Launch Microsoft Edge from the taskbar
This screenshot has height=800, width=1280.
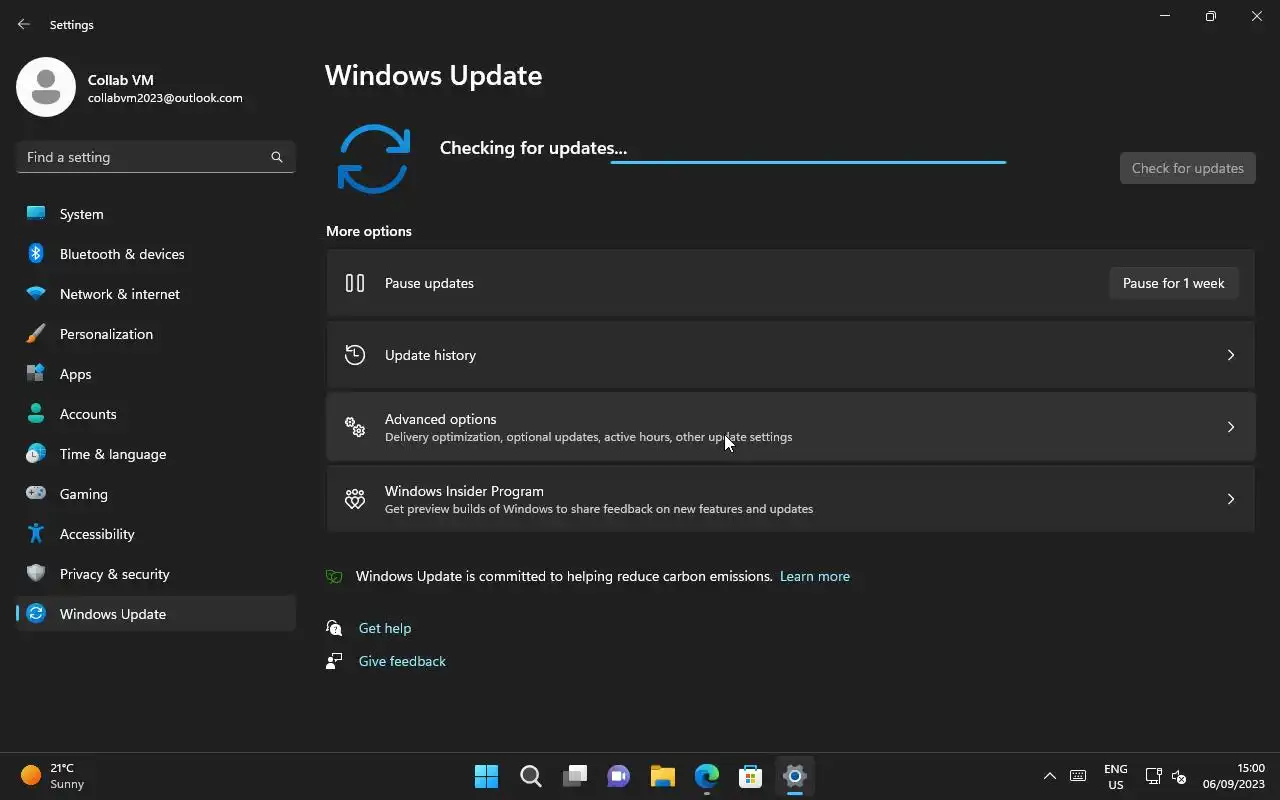pos(707,776)
